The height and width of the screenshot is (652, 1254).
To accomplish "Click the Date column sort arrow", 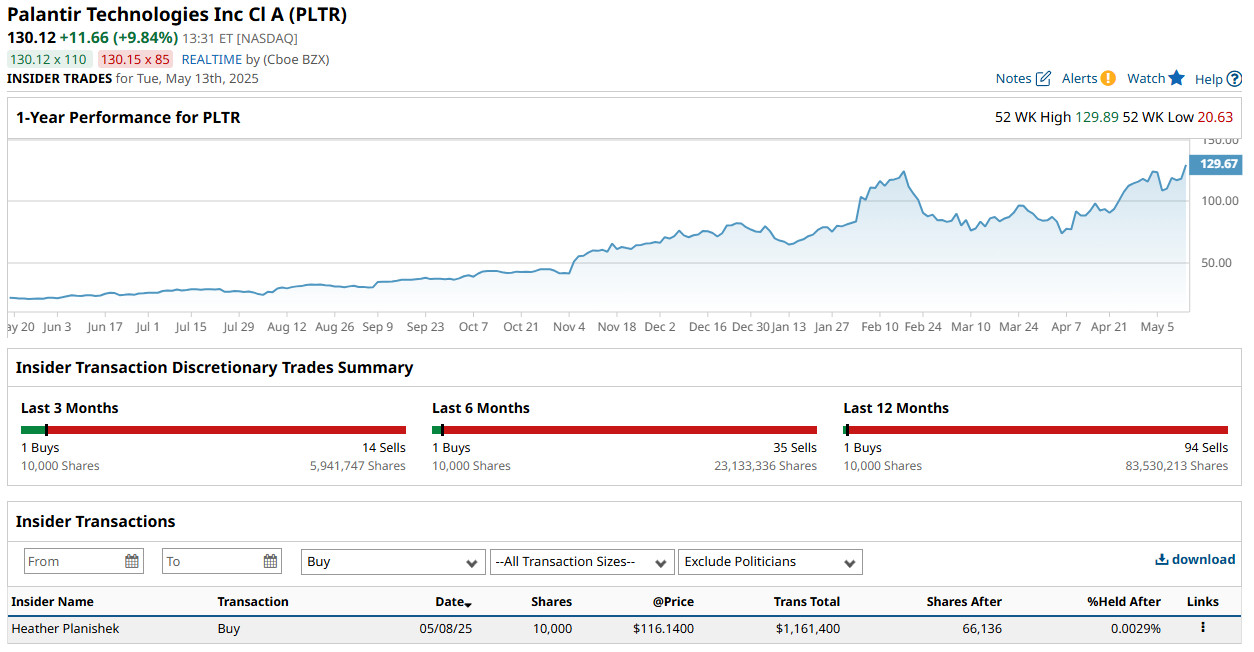I will tap(468, 603).
